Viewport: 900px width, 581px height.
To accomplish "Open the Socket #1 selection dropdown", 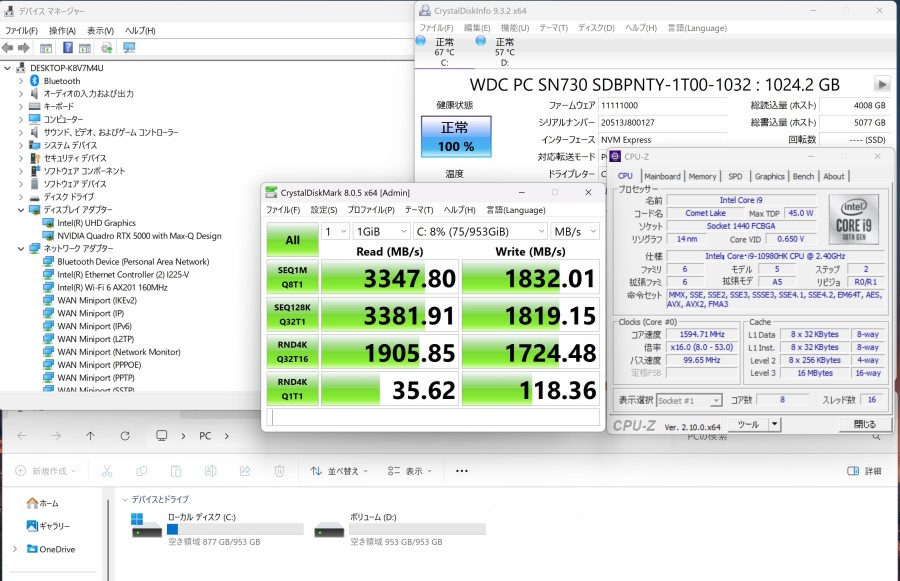I will [689, 400].
